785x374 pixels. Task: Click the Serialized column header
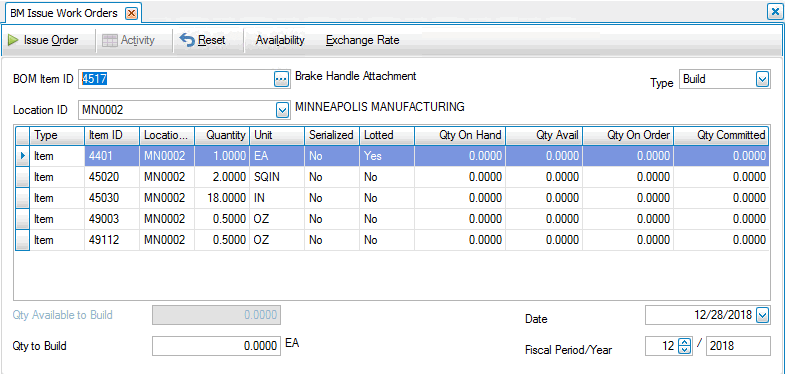pyautogui.click(x=332, y=135)
